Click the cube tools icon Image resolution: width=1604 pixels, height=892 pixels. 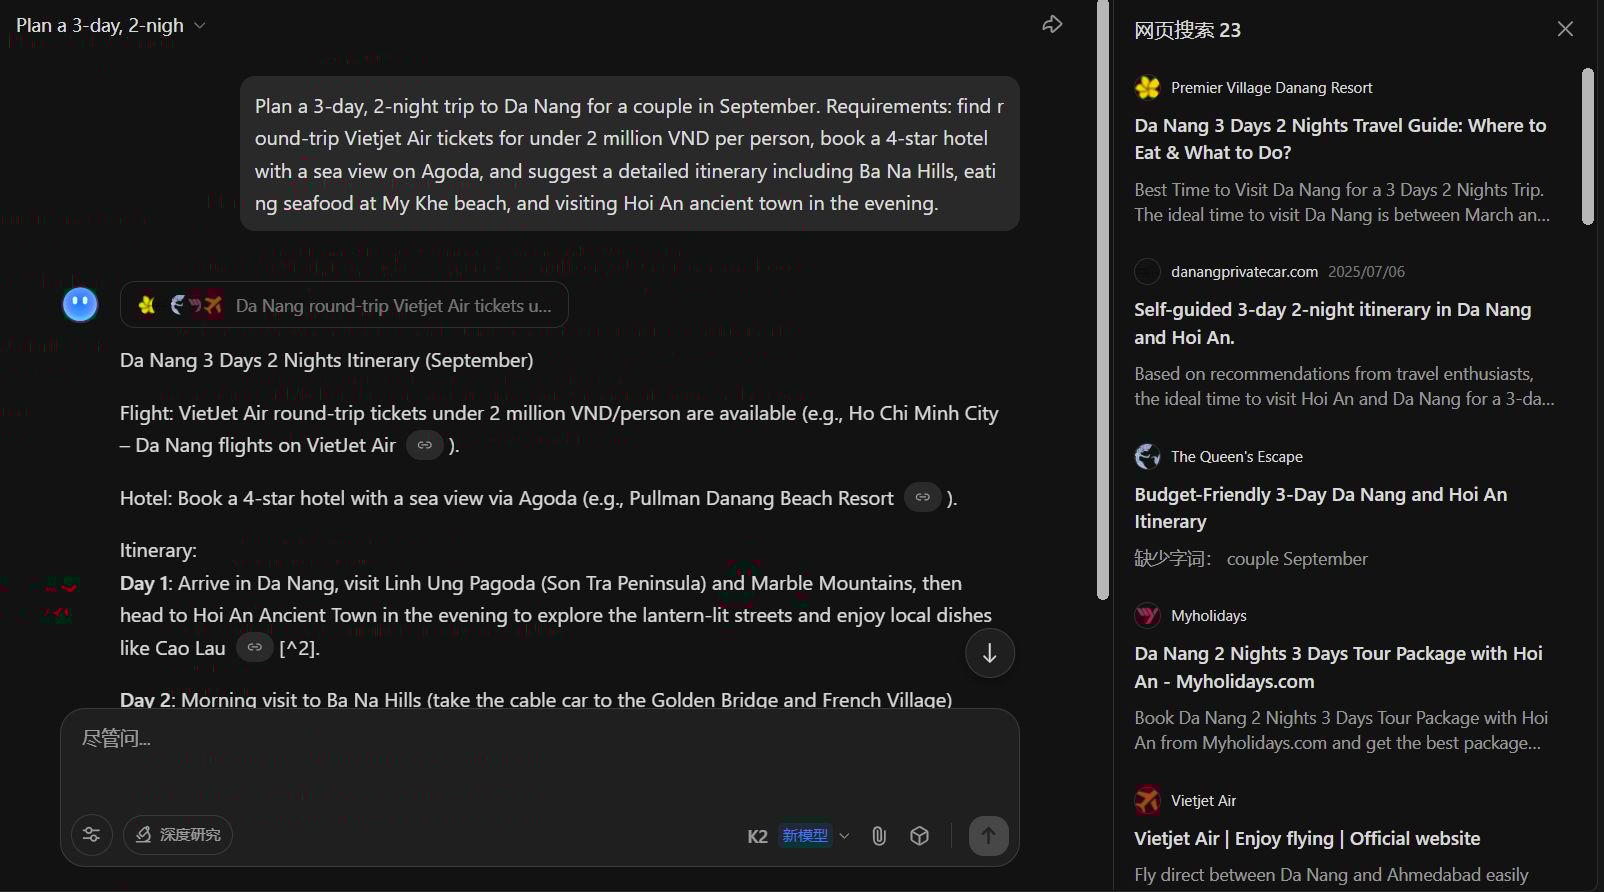pyautogui.click(x=920, y=836)
